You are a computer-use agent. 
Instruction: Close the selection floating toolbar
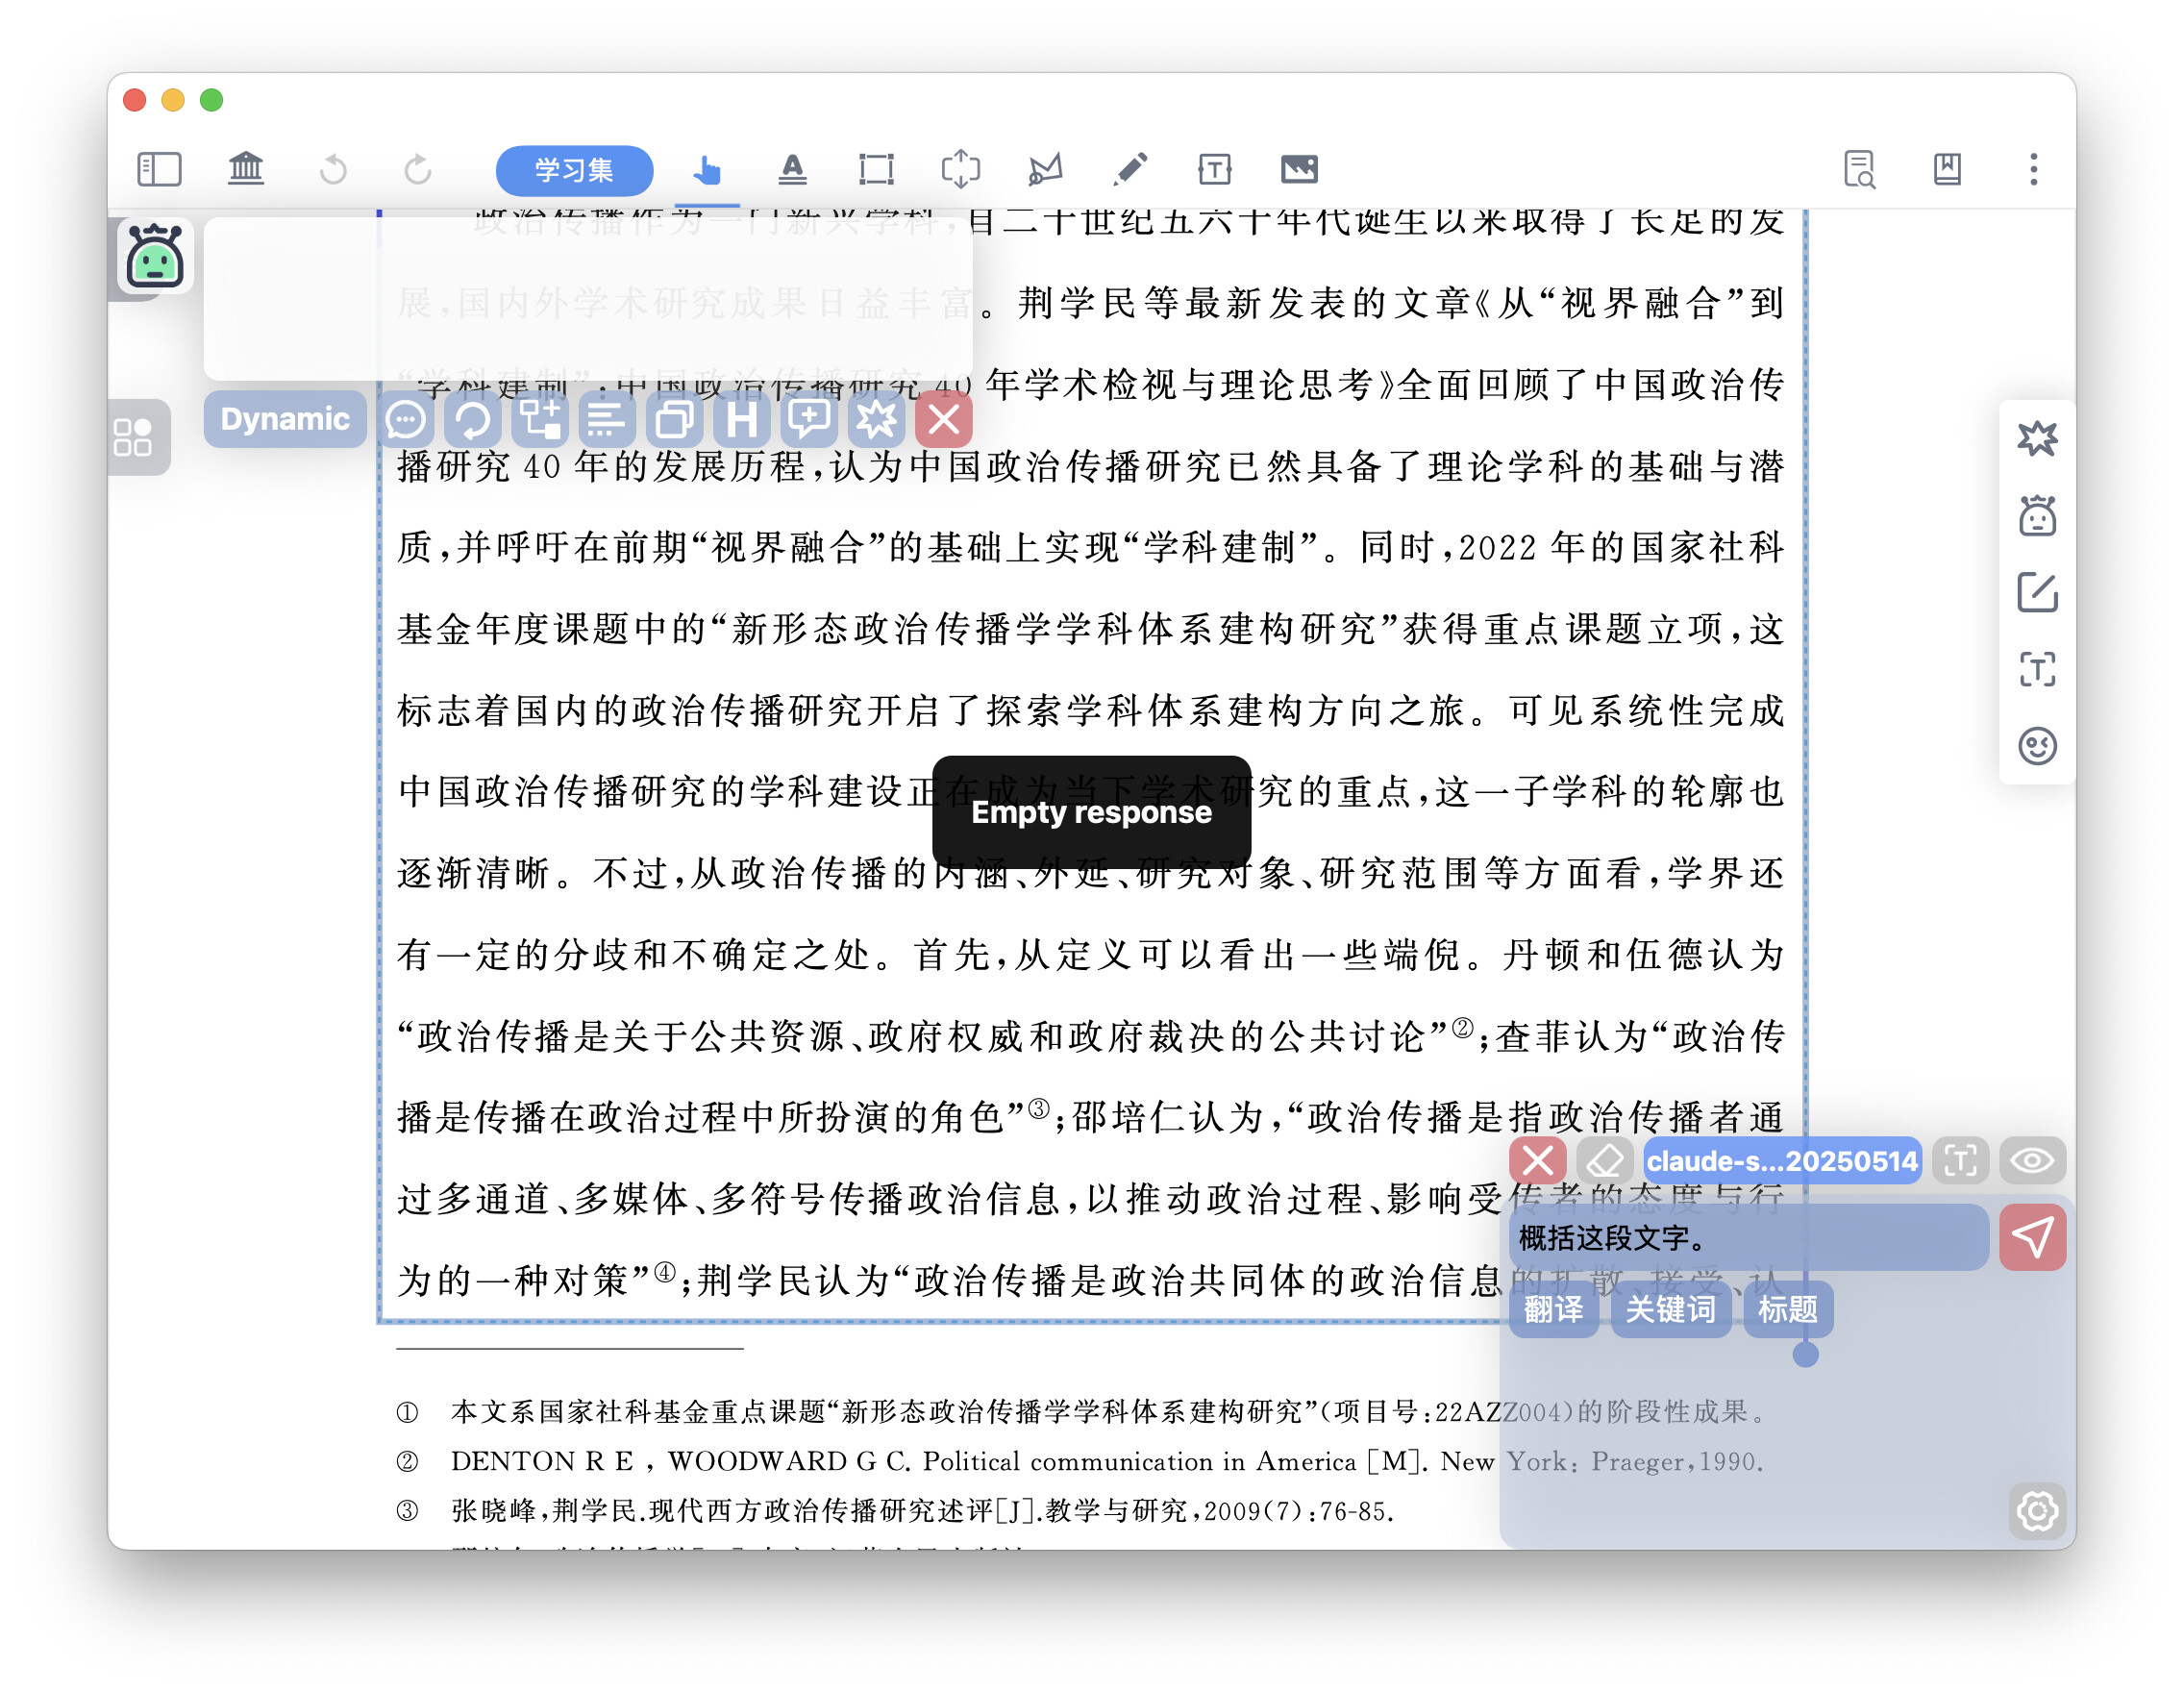click(943, 420)
